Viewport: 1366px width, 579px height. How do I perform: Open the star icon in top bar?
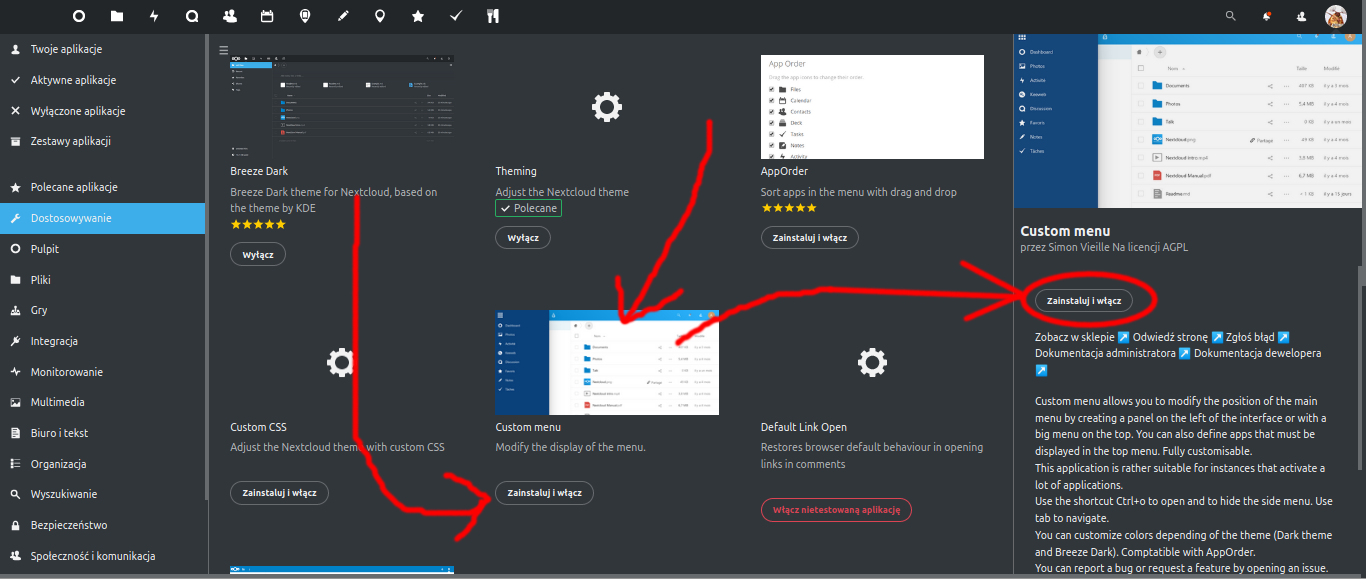click(418, 16)
